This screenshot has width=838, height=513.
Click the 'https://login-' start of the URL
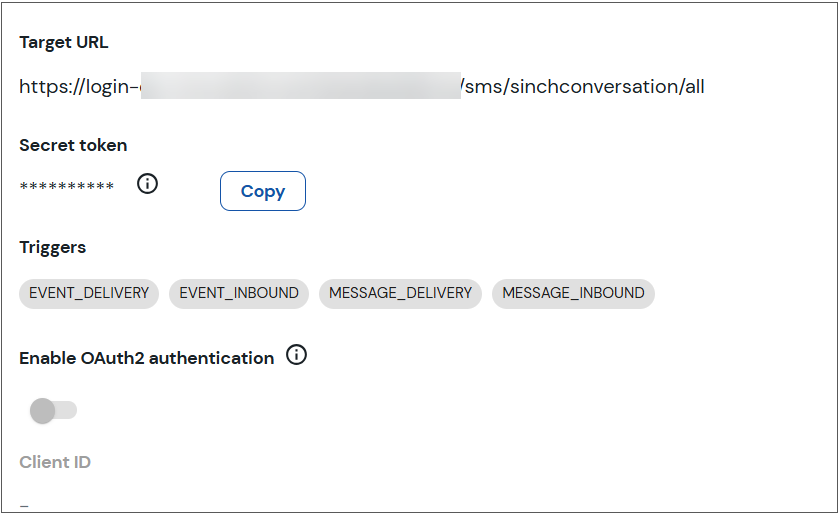click(80, 86)
